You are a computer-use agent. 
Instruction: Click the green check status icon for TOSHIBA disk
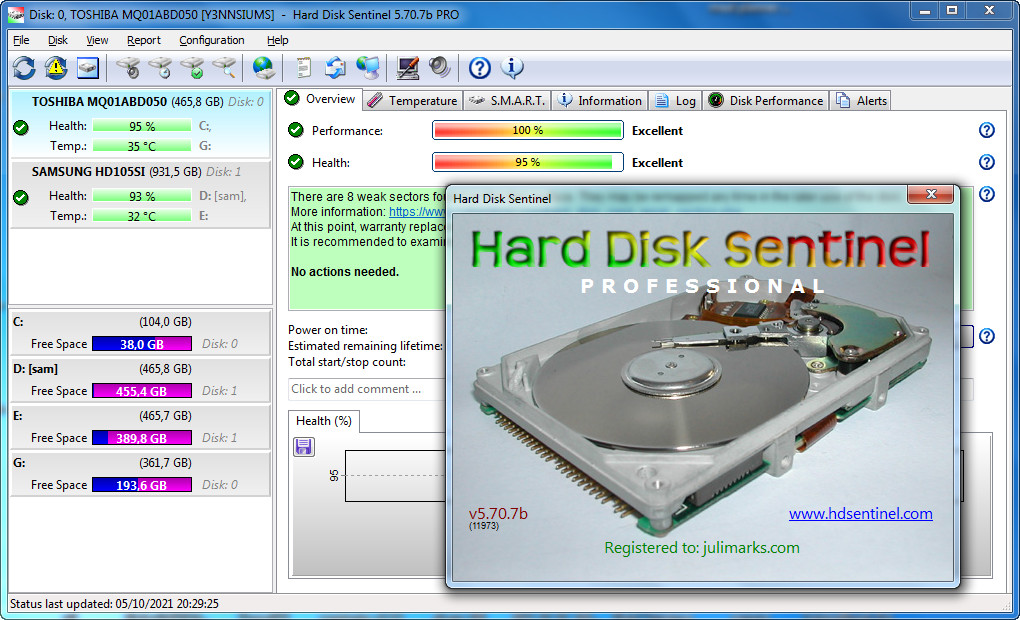21,128
